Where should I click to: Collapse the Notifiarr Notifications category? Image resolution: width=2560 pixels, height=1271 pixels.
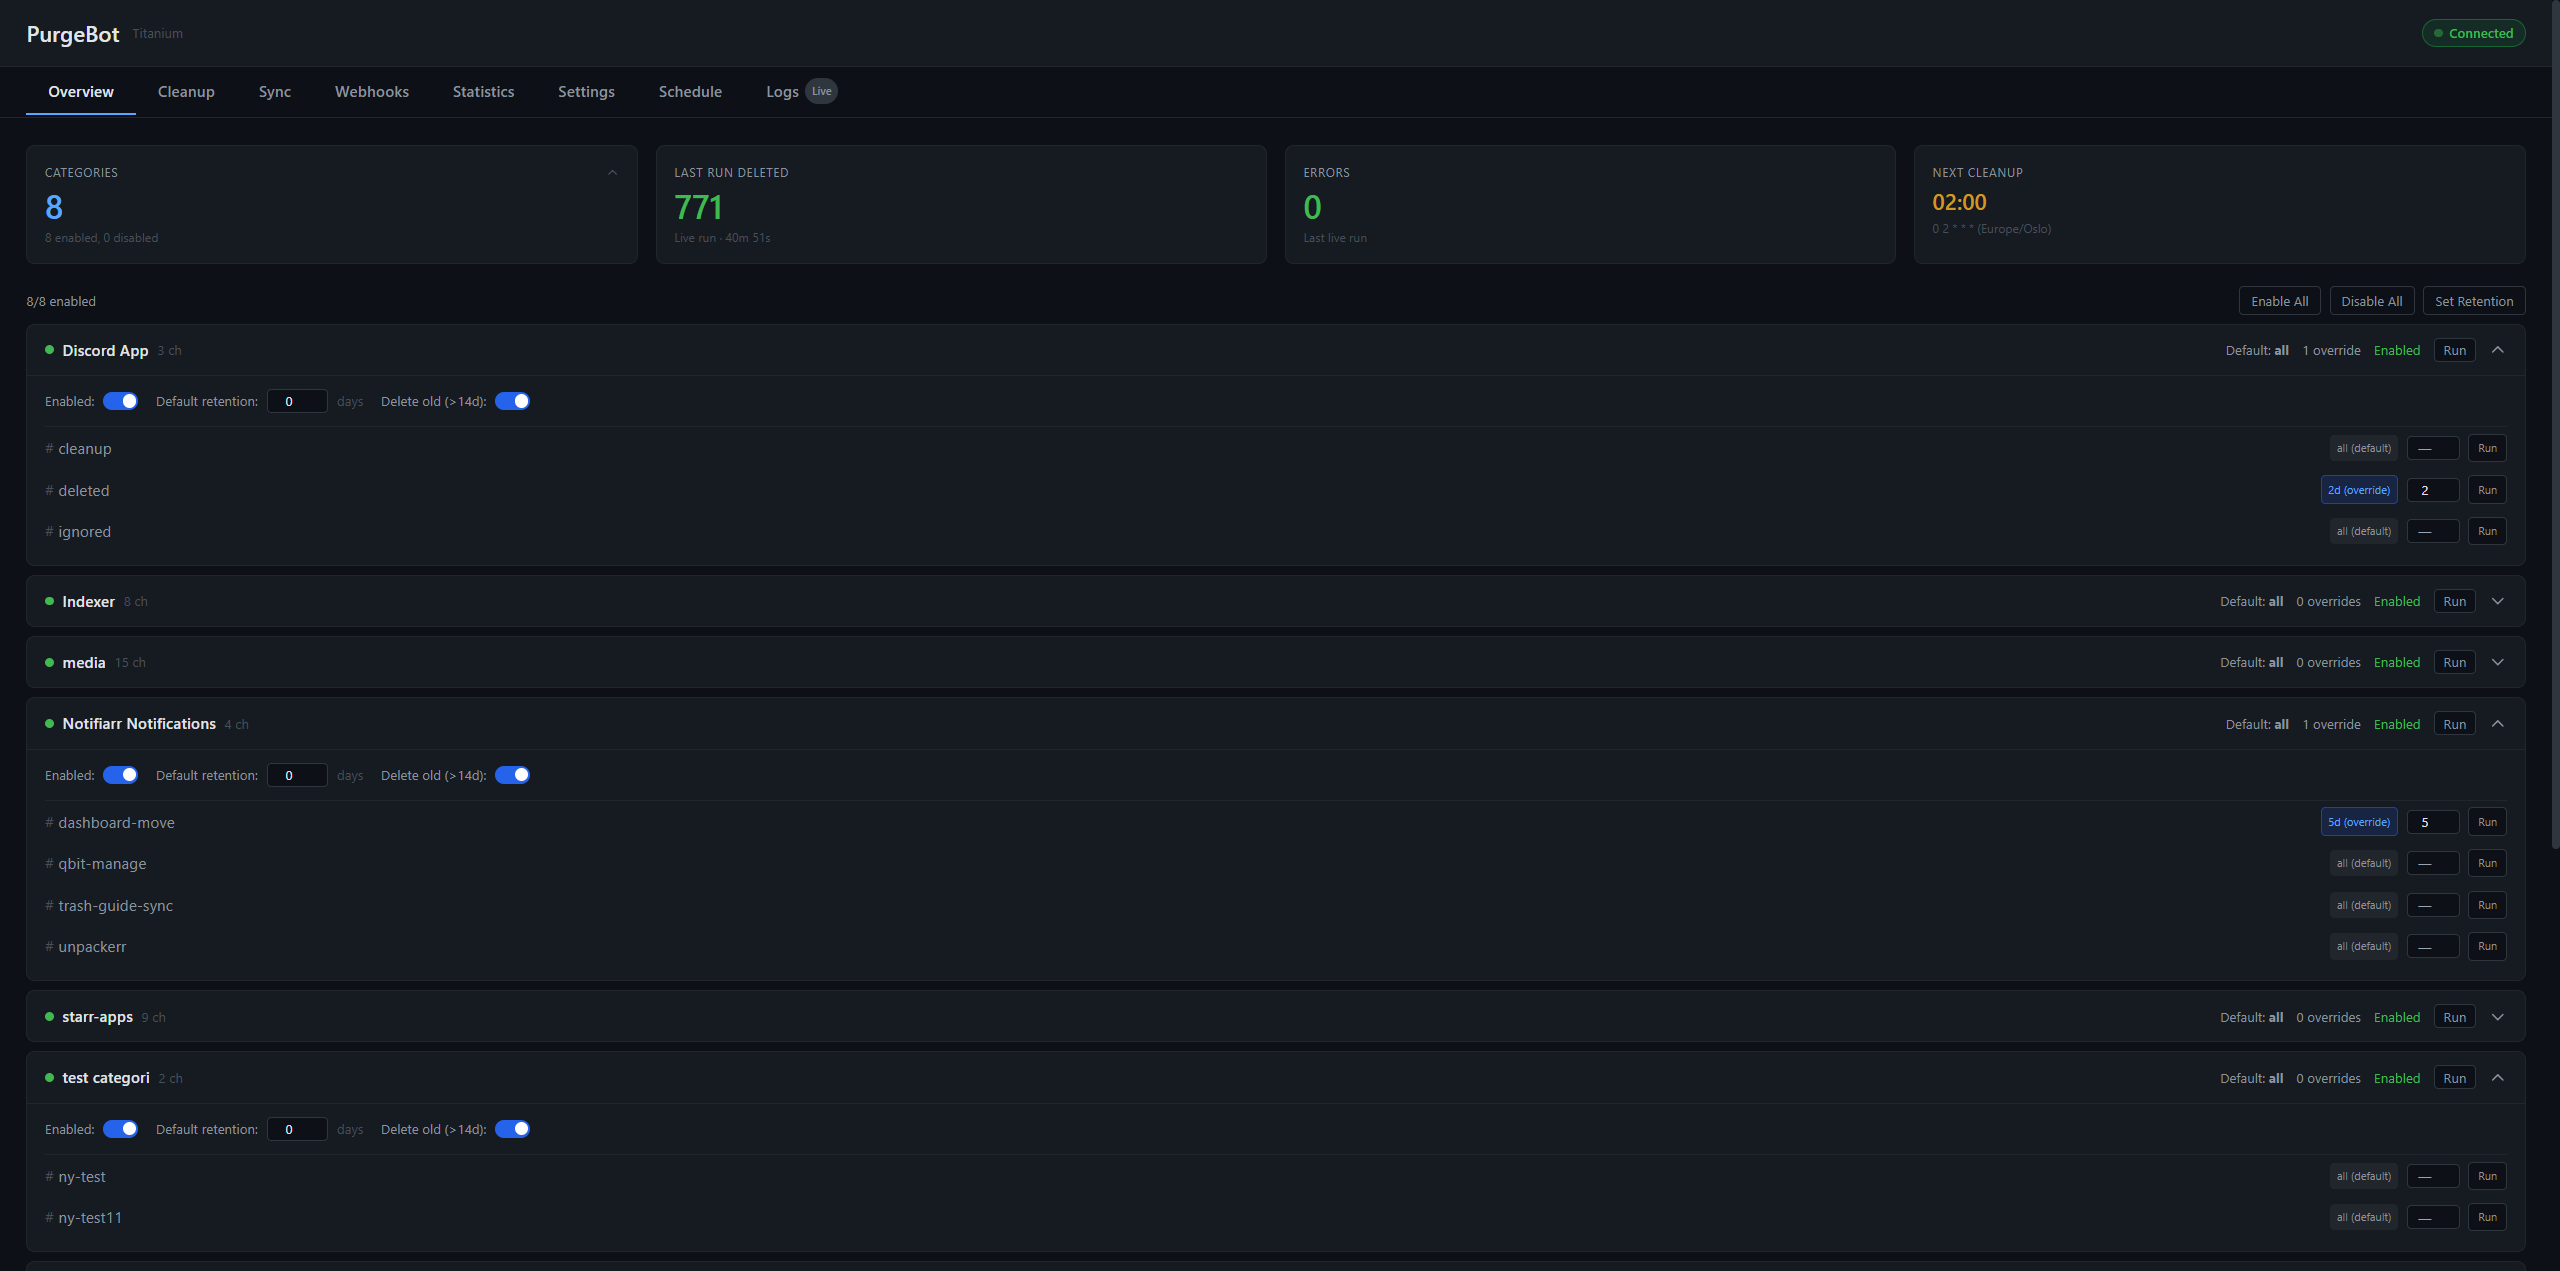(2498, 724)
